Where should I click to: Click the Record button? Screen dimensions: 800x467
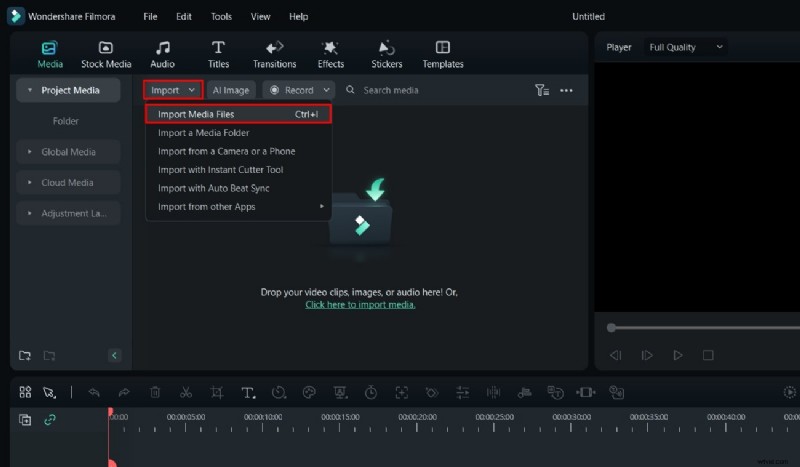pos(292,90)
